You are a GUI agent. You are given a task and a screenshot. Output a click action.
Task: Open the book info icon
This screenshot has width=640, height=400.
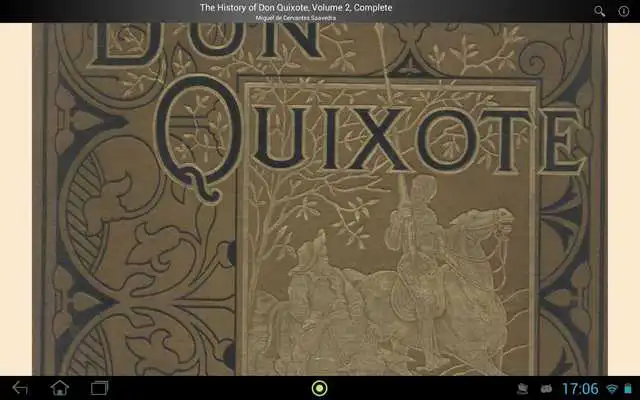click(624, 11)
